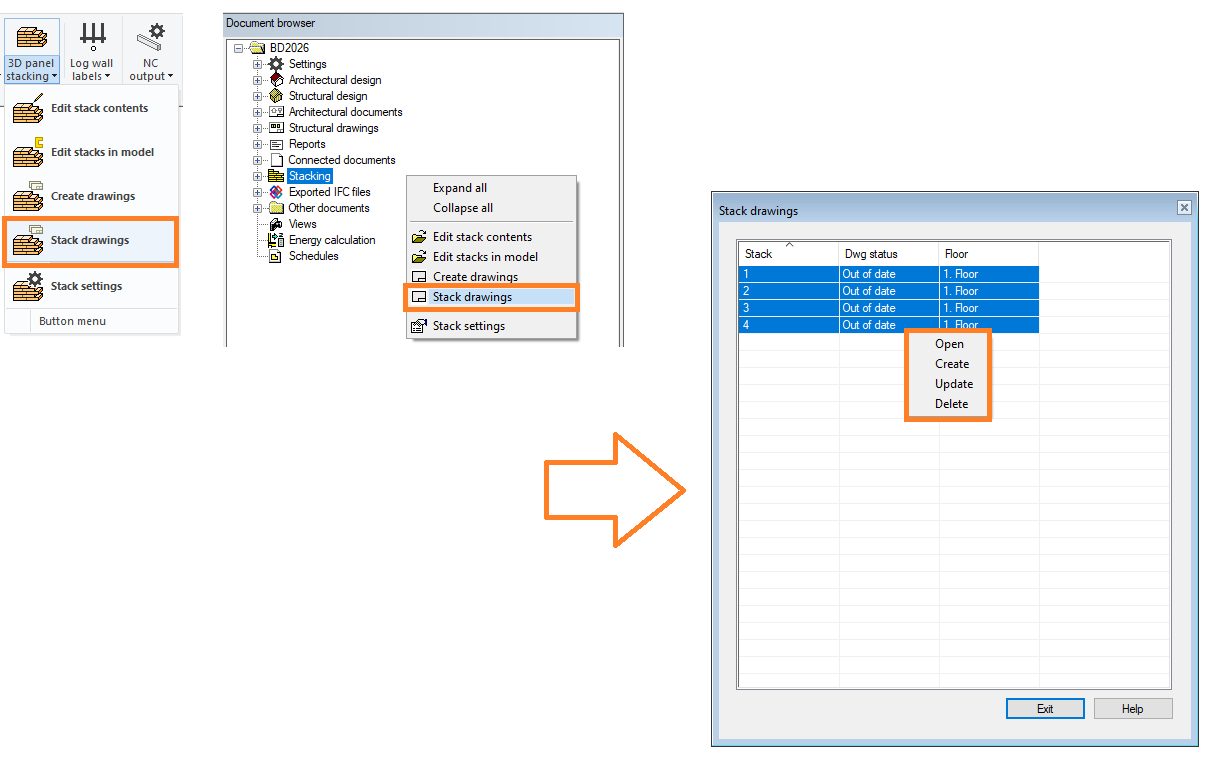Select Edit stack contents in button menu
The width and height of the screenshot is (1209, 757).
98,108
